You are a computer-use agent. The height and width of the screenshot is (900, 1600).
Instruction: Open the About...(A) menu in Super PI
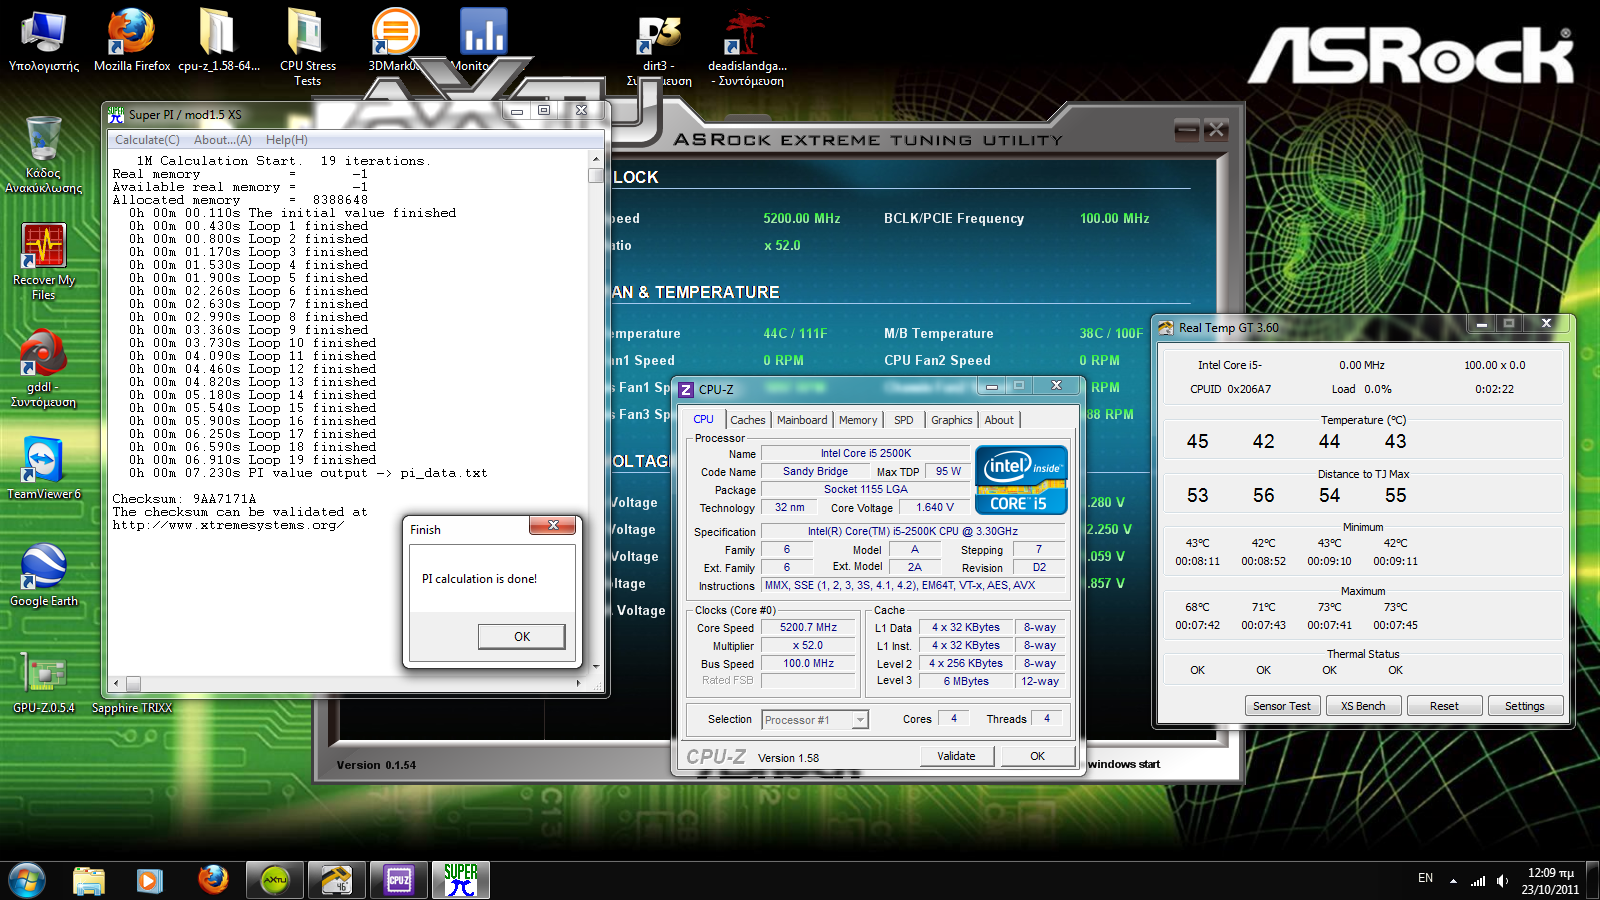click(223, 140)
